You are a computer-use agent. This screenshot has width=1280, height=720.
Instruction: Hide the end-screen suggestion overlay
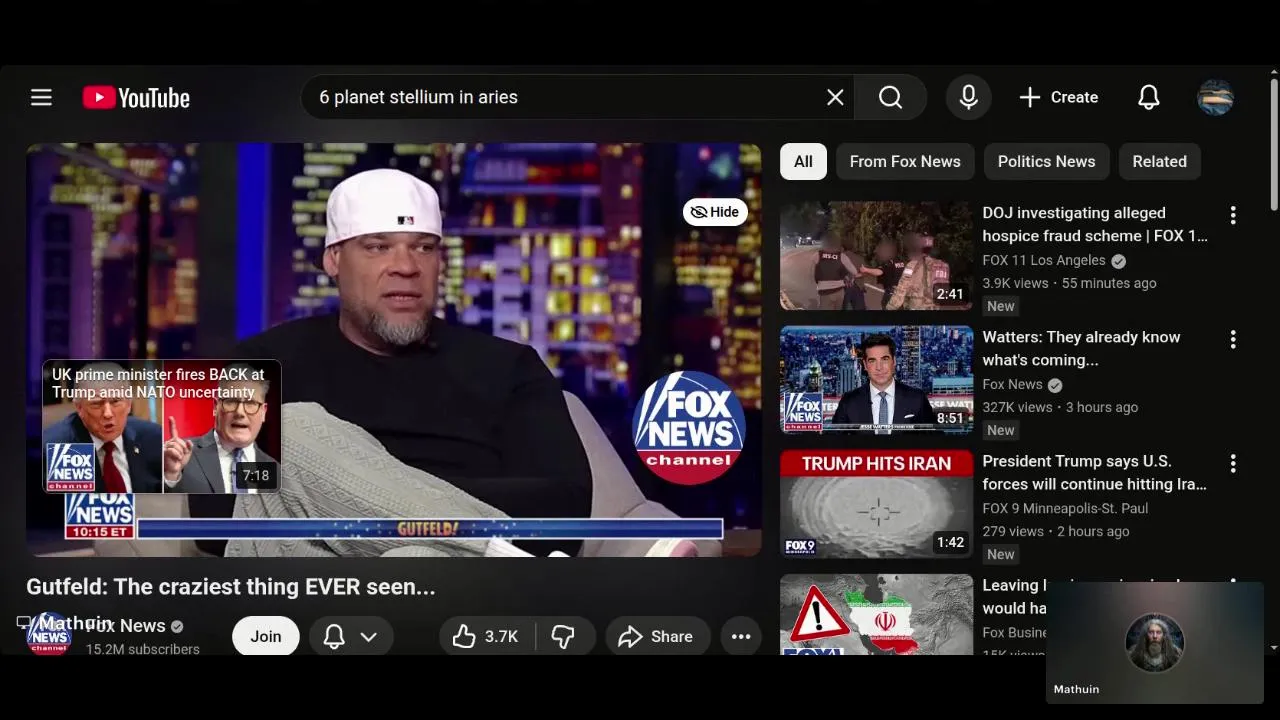[x=715, y=212]
